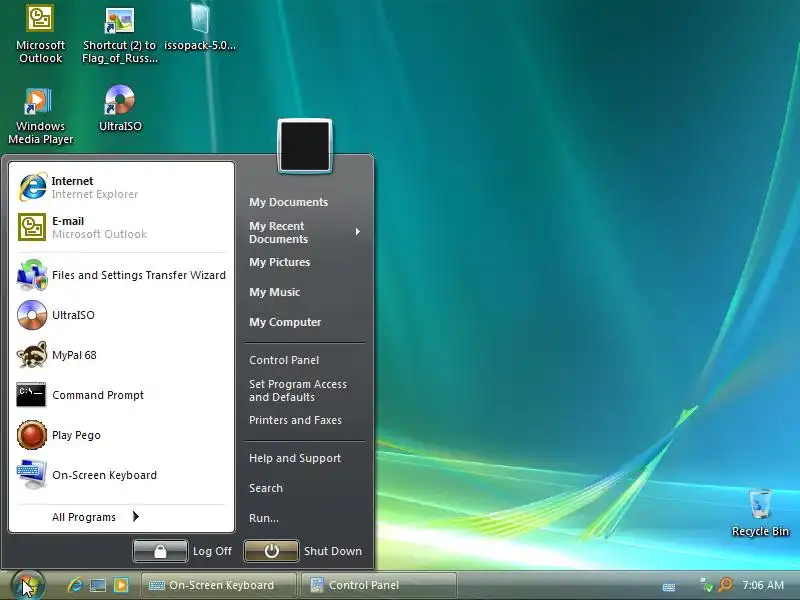Start Play Pego
Screen dimensions: 800x600
click(121, 435)
